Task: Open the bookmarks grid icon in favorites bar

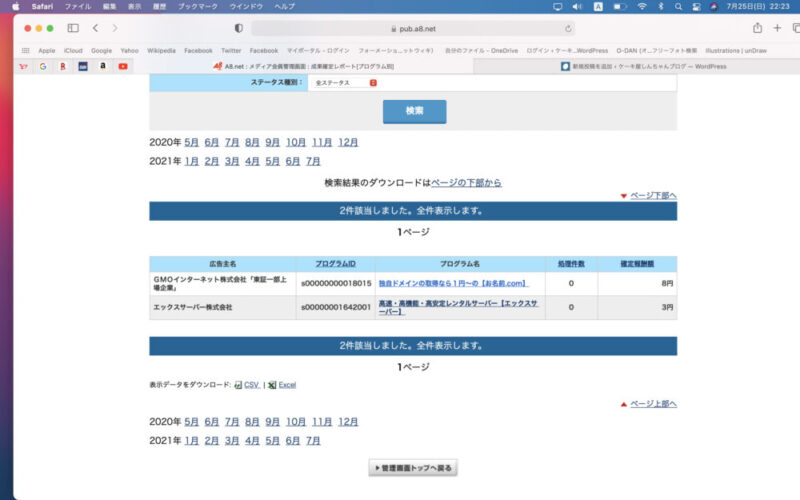Action: 26,51
